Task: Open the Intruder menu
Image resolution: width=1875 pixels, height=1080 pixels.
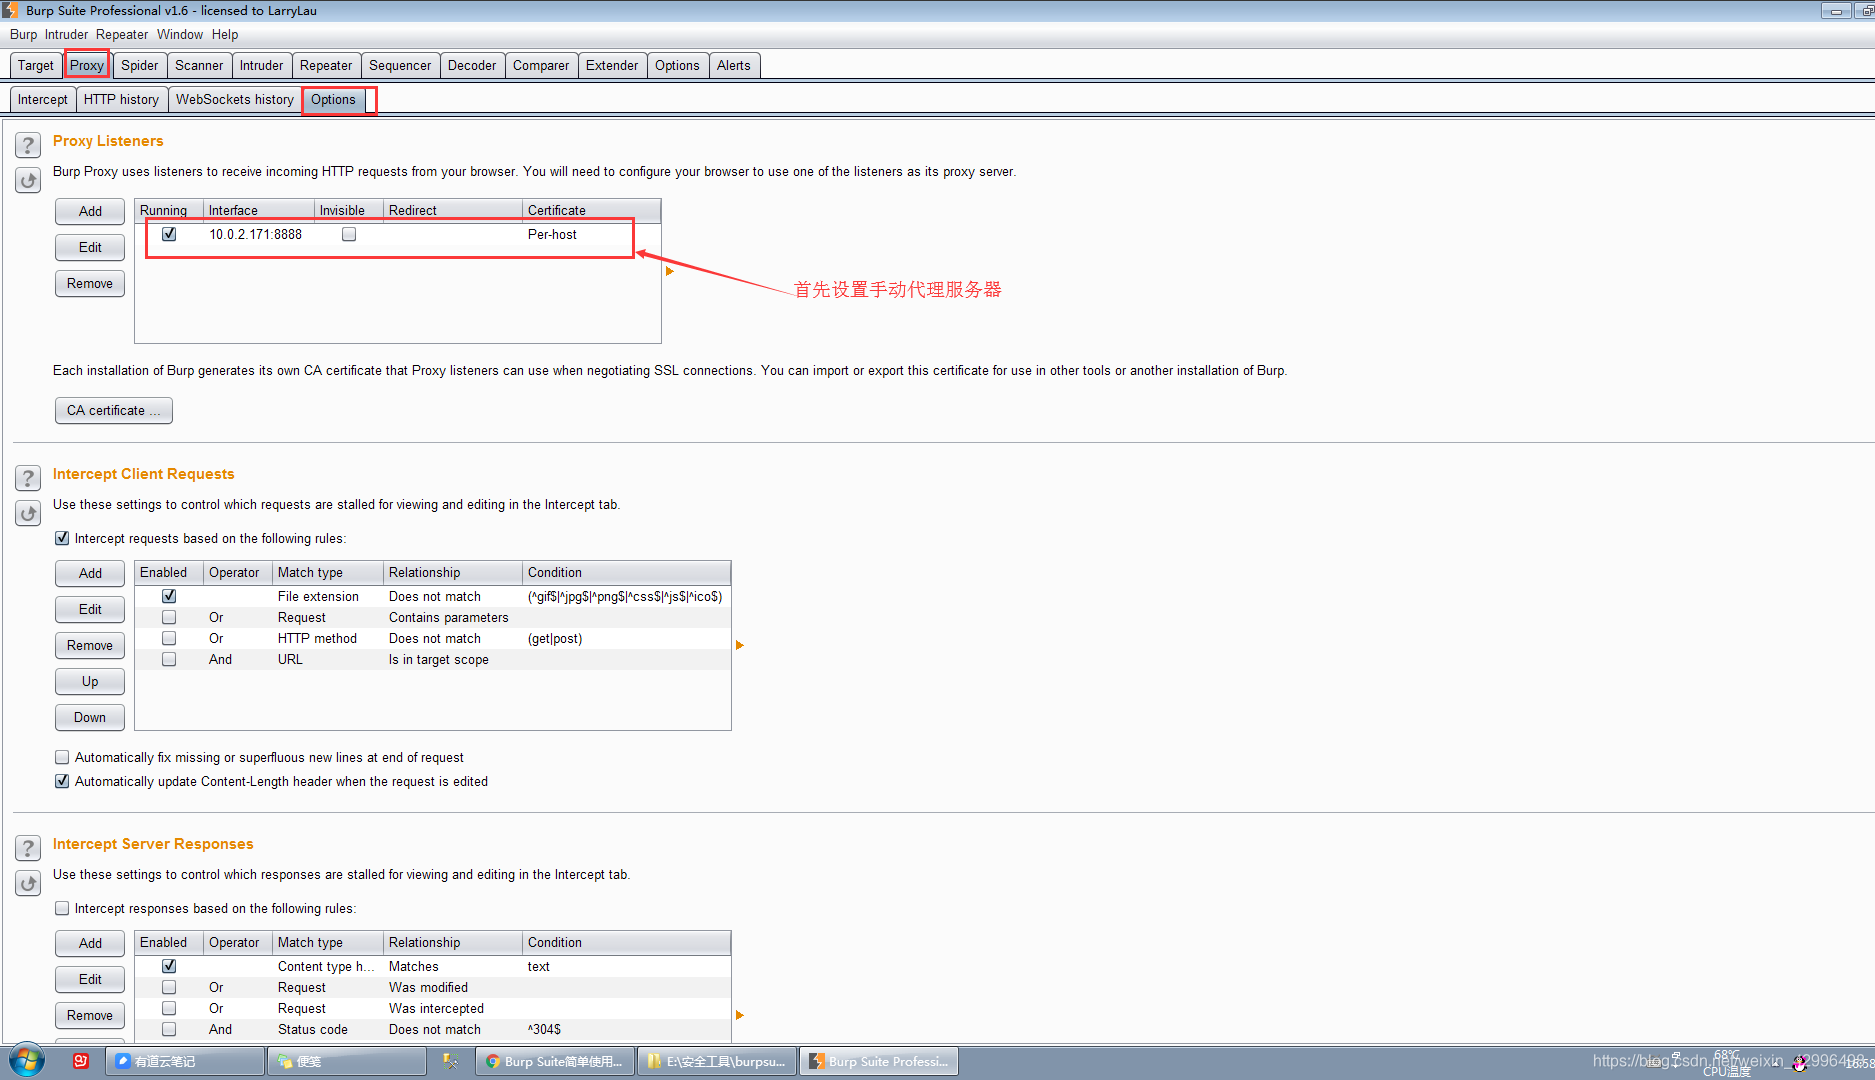Action: click(66, 34)
